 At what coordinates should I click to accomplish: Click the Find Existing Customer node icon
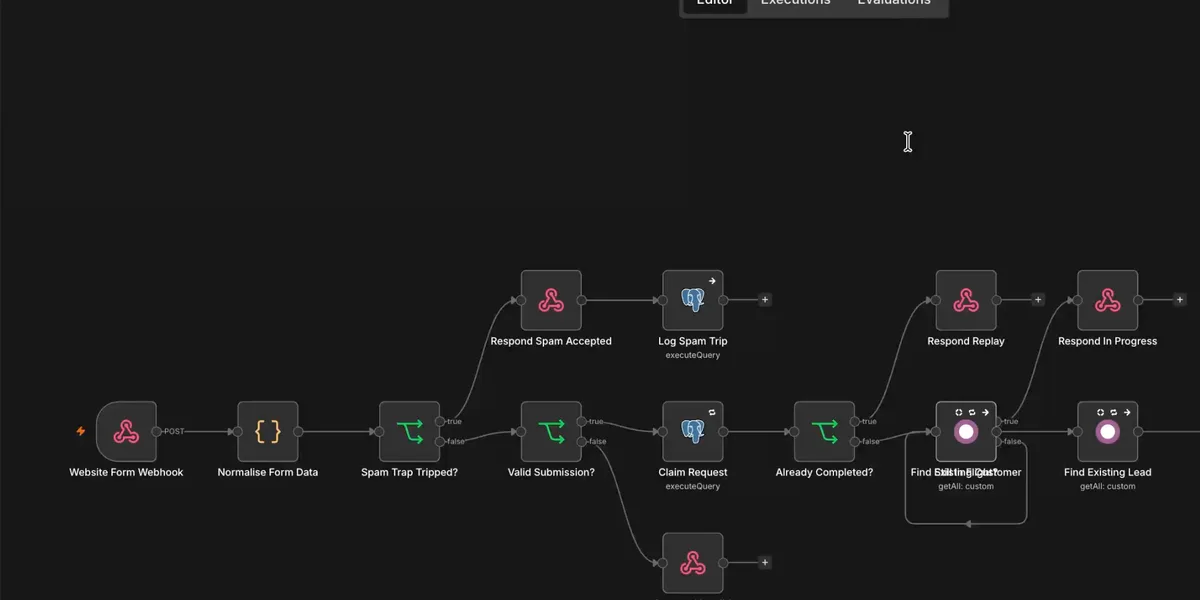tap(966, 432)
